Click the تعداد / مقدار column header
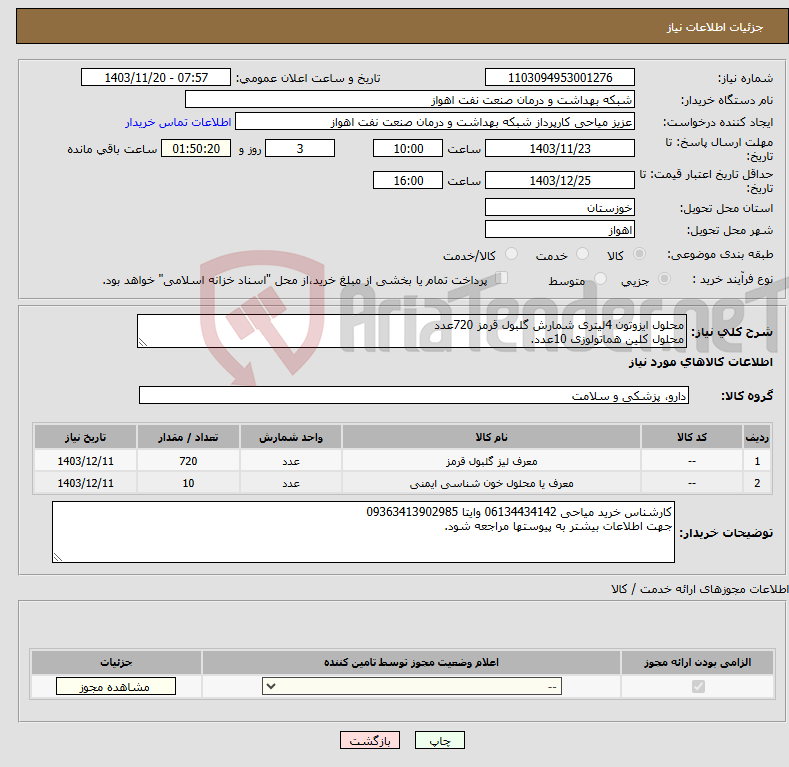The width and height of the screenshot is (789, 767). (188, 437)
